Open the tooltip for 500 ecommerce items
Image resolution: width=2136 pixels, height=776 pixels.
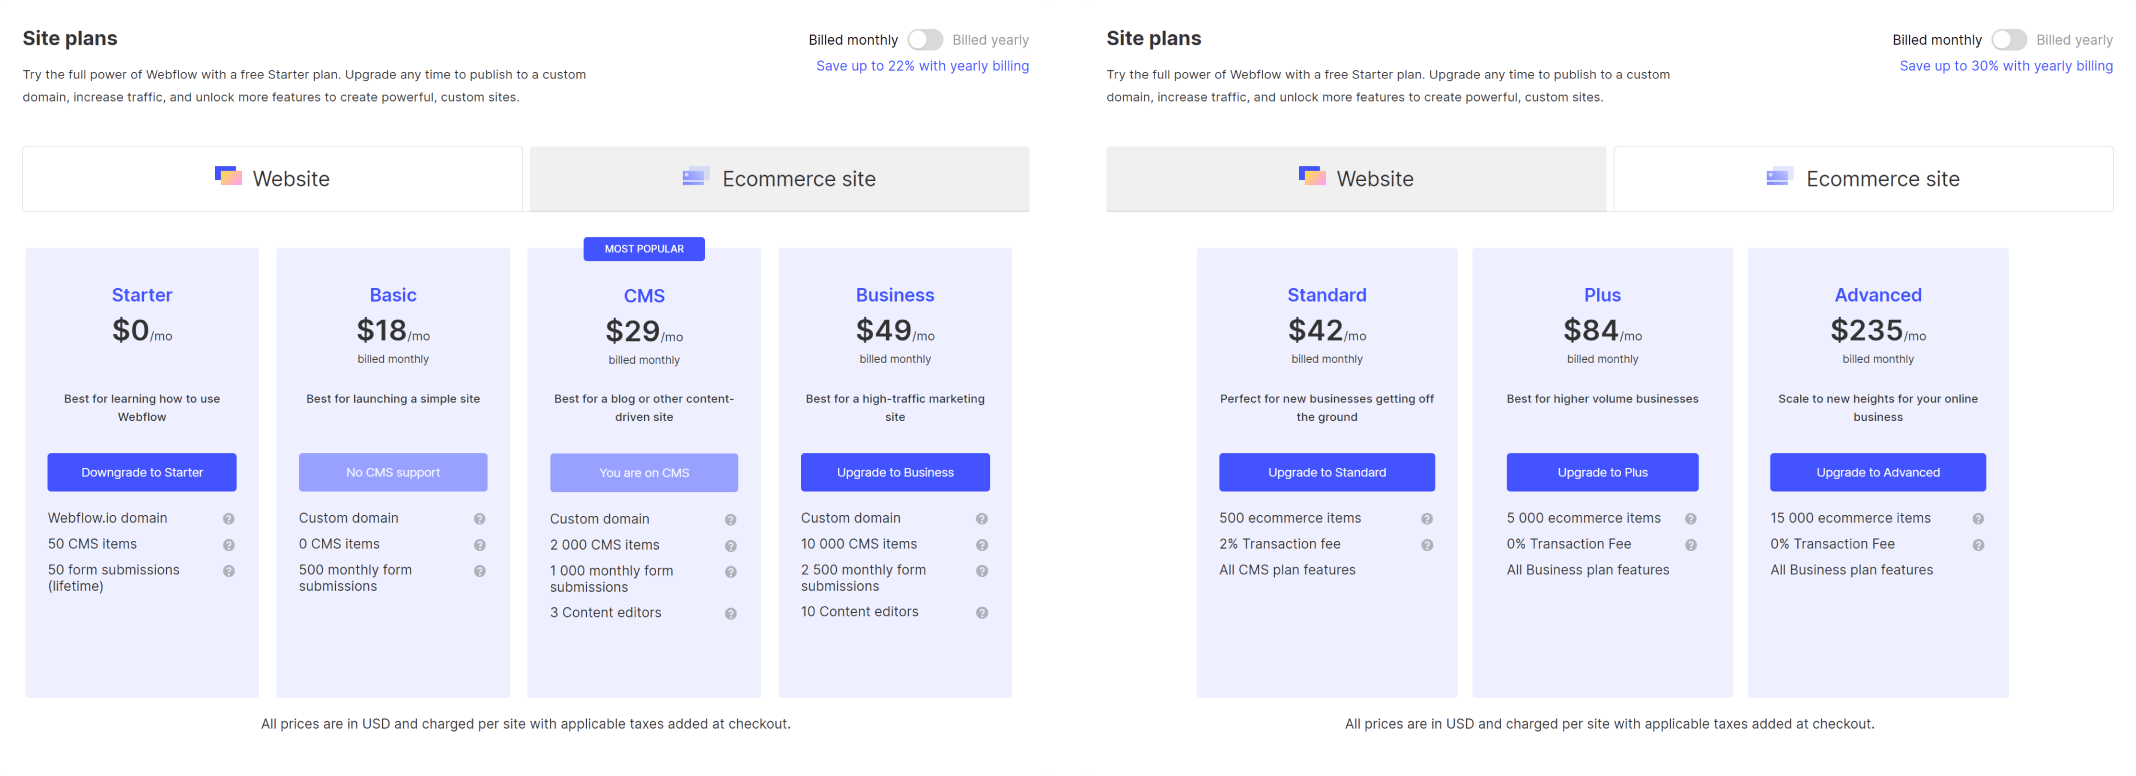(1428, 518)
